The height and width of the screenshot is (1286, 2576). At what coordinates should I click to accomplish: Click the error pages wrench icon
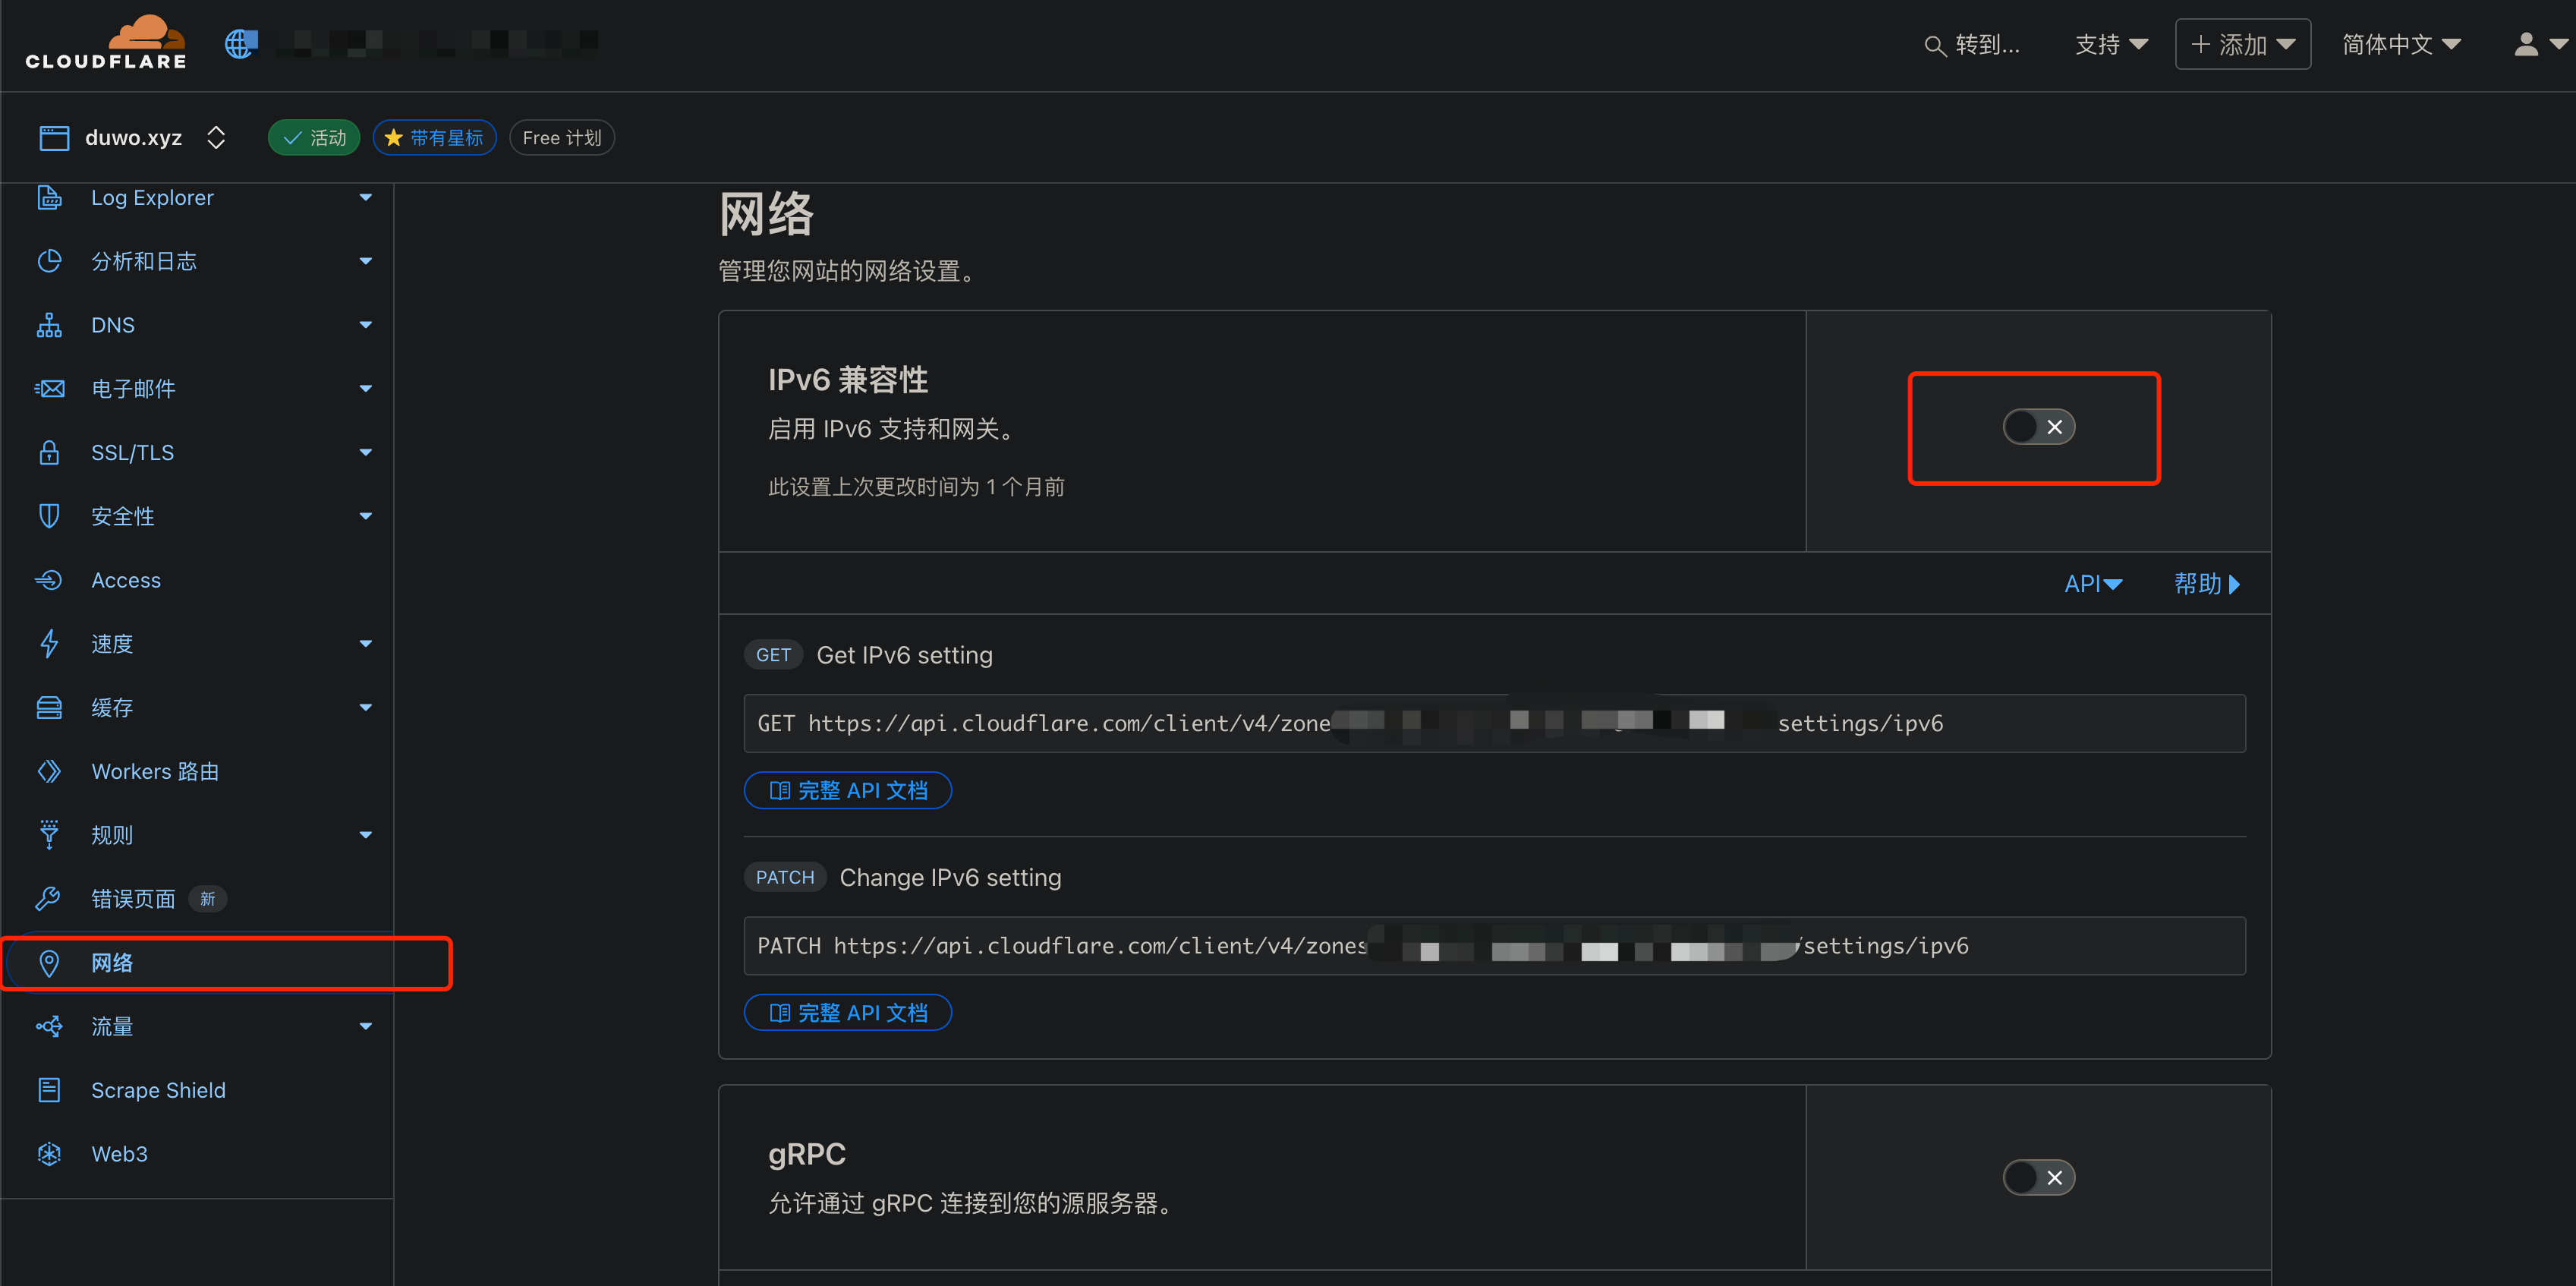[x=49, y=899]
